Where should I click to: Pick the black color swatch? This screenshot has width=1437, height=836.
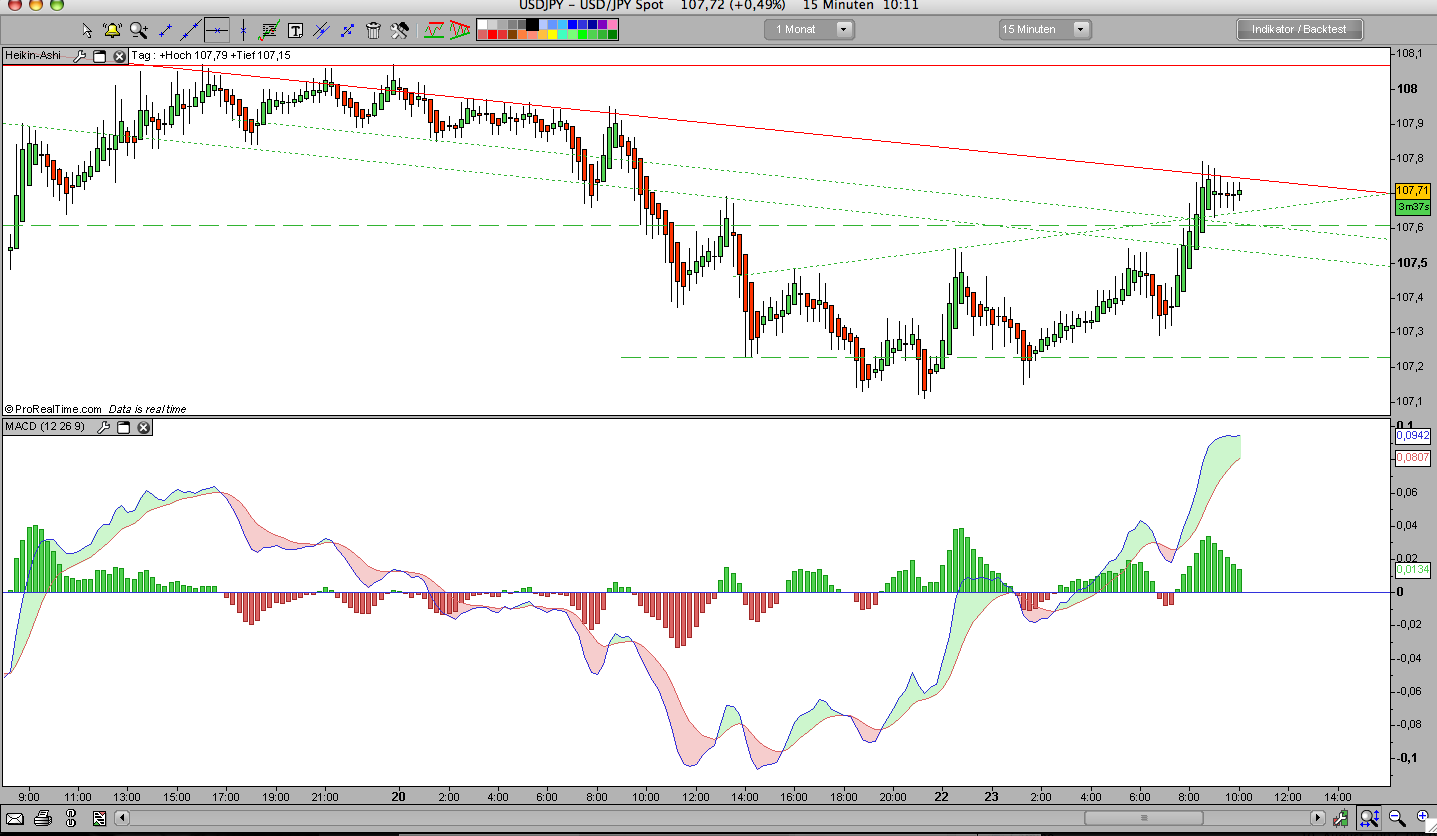tap(532, 24)
